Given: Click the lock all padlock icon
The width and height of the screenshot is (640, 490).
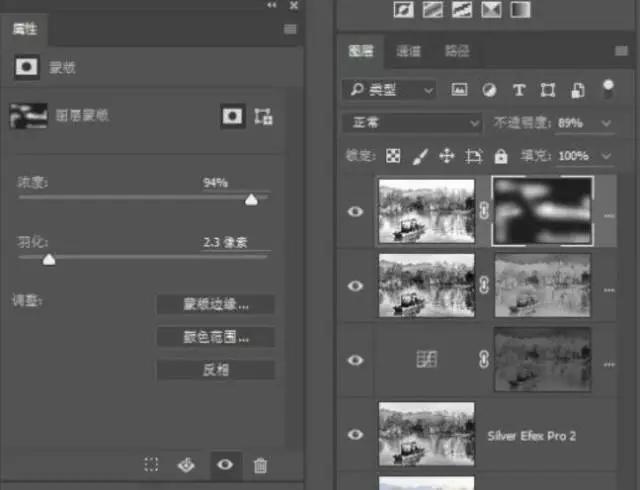Looking at the screenshot, I should point(501,156).
